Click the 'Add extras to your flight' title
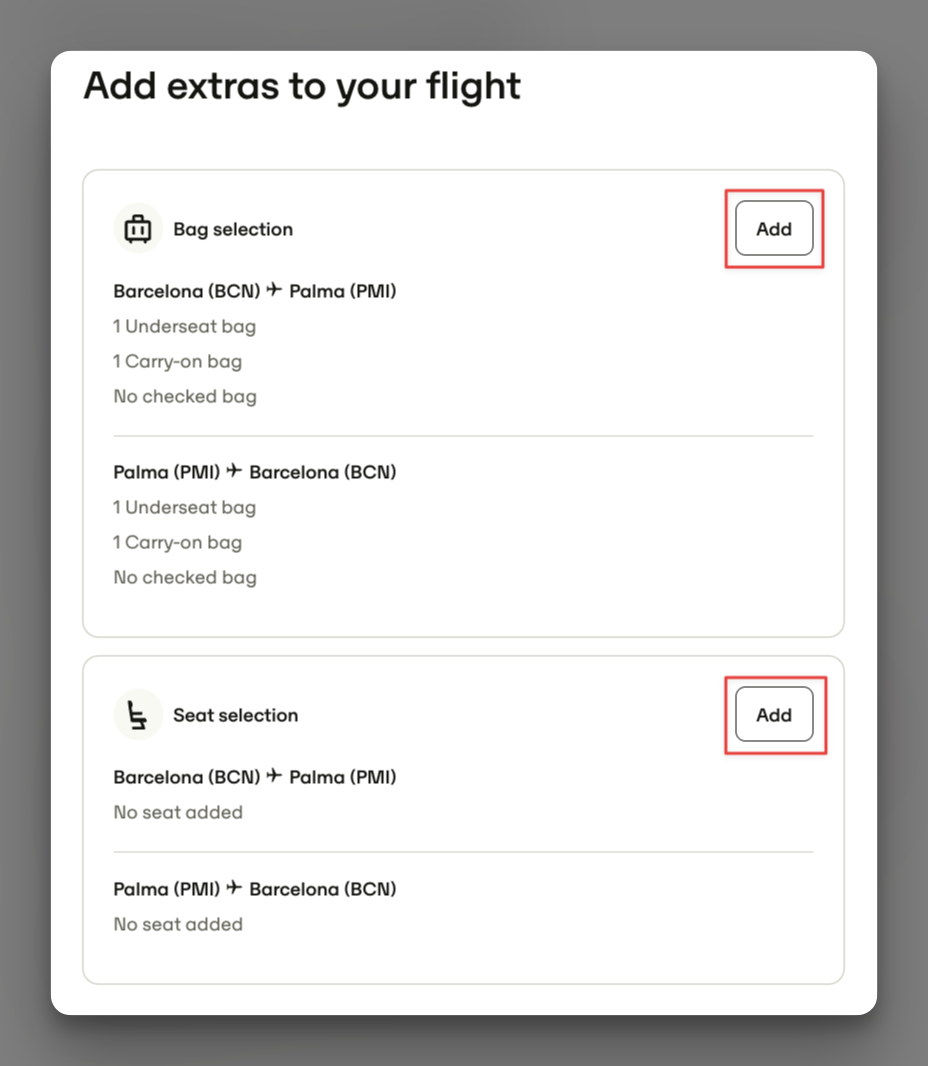 302,86
